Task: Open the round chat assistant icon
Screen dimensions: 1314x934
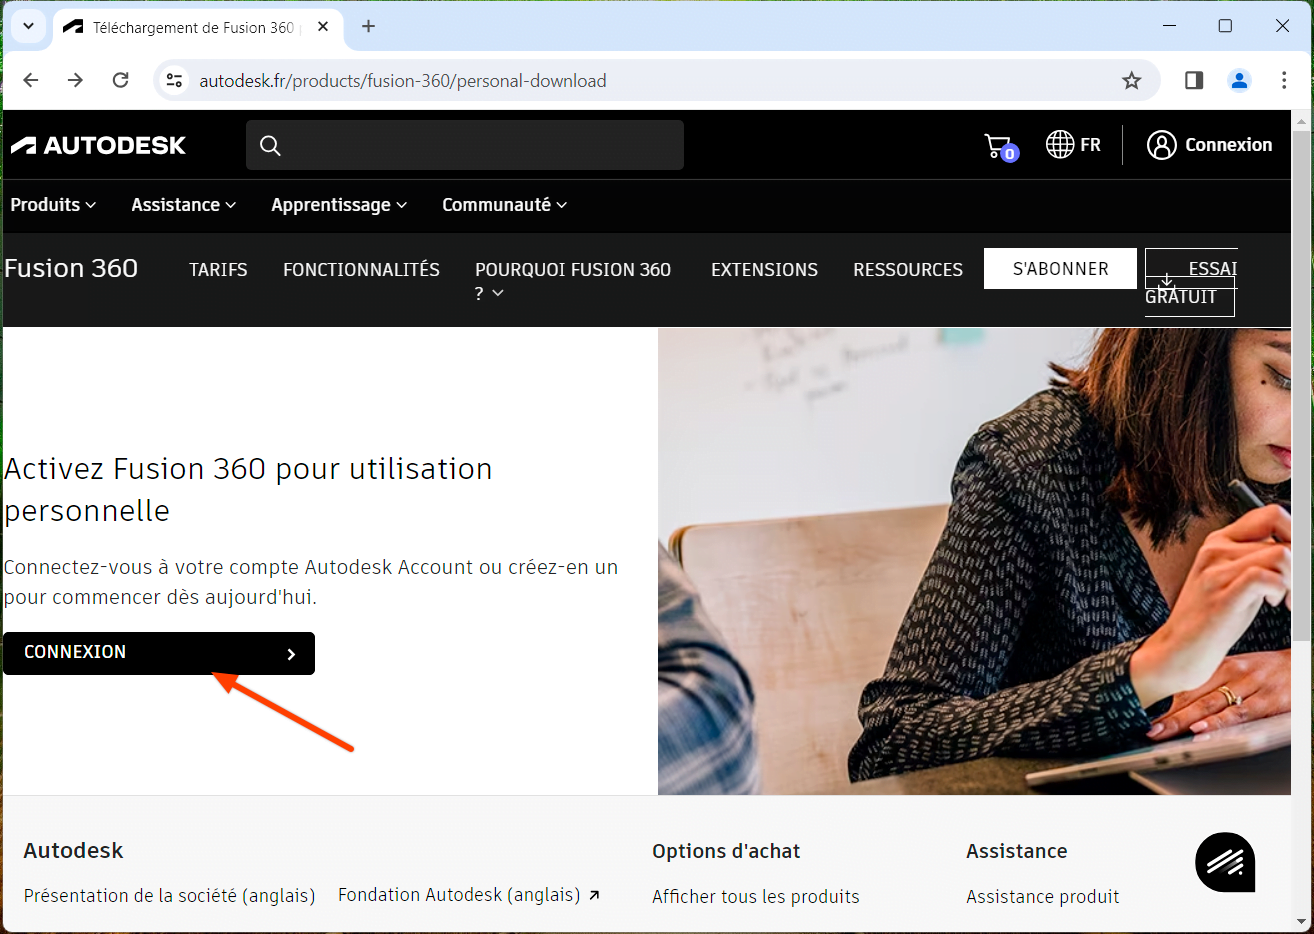Action: [1225, 862]
